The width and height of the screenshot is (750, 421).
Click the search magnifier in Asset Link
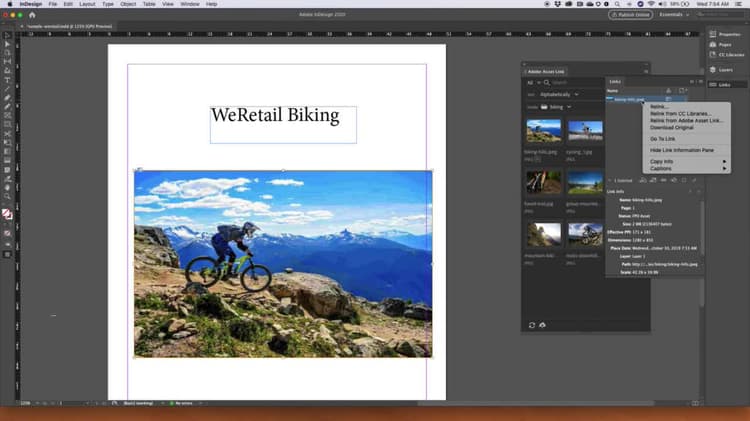click(547, 82)
